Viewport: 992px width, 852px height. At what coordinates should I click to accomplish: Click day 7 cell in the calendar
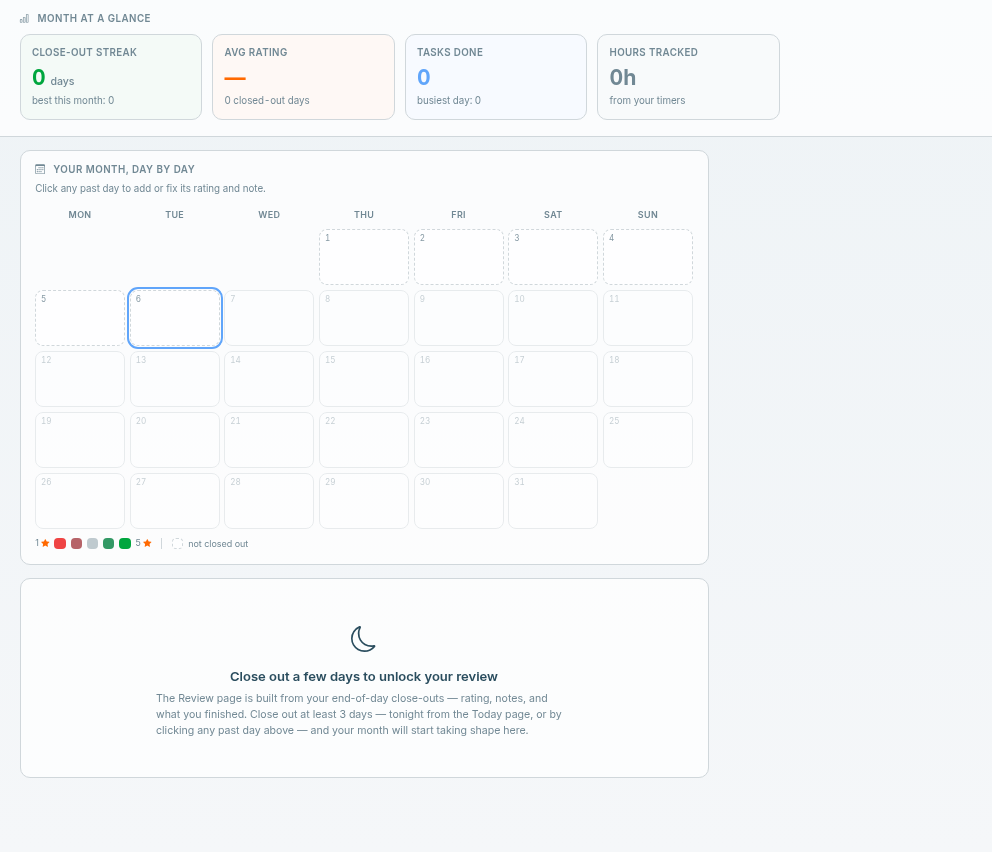point(269,318)
